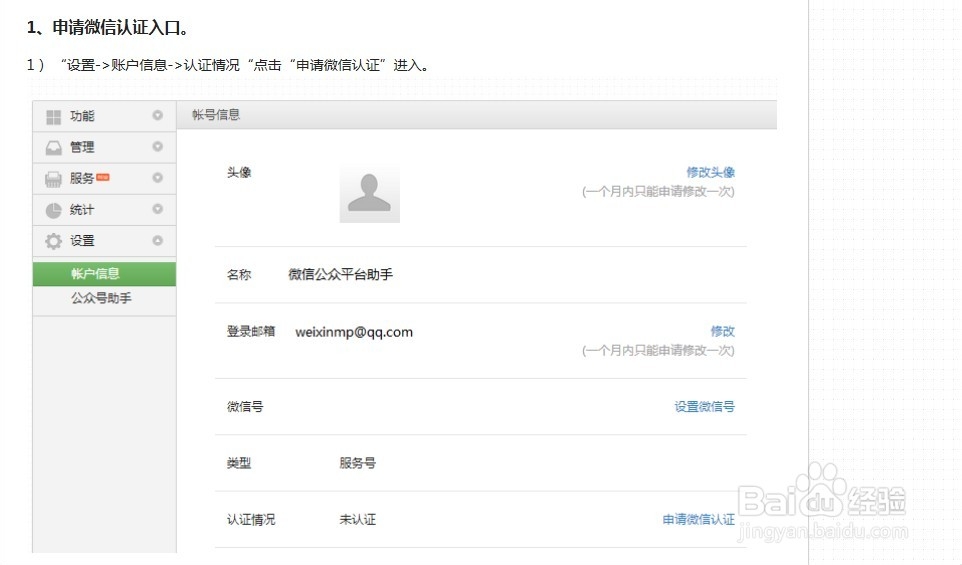
Task: Click the 申请微信认证 link
Action: click(698, 520)
